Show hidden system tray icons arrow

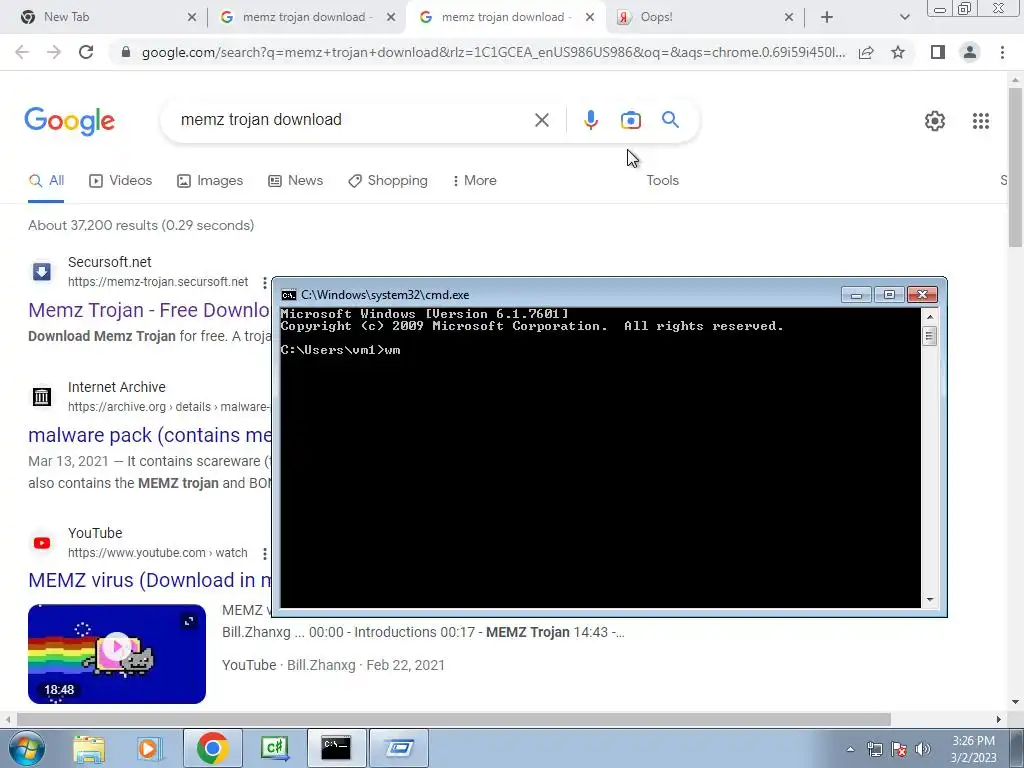click(x=850, y=749)
